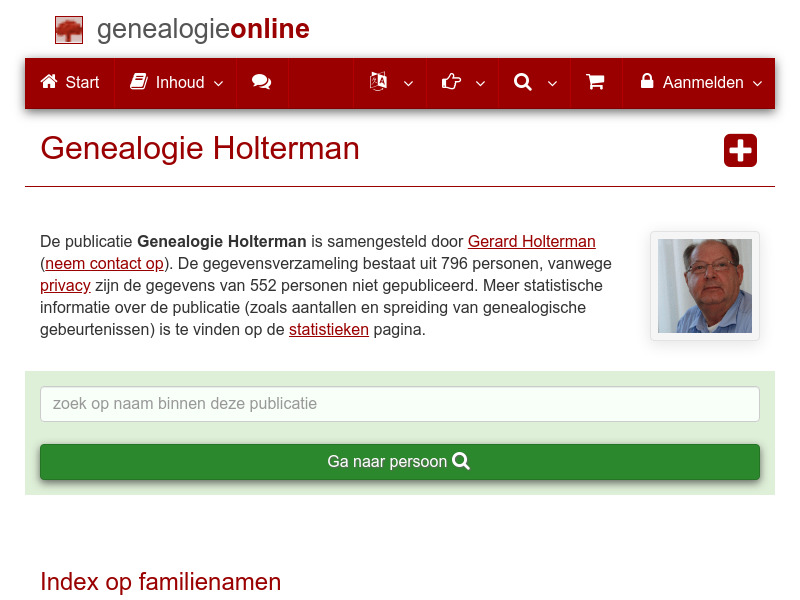Open the Gerard Holterman link
The height and width of the screenshot is (600, 800).
[531, 241]
